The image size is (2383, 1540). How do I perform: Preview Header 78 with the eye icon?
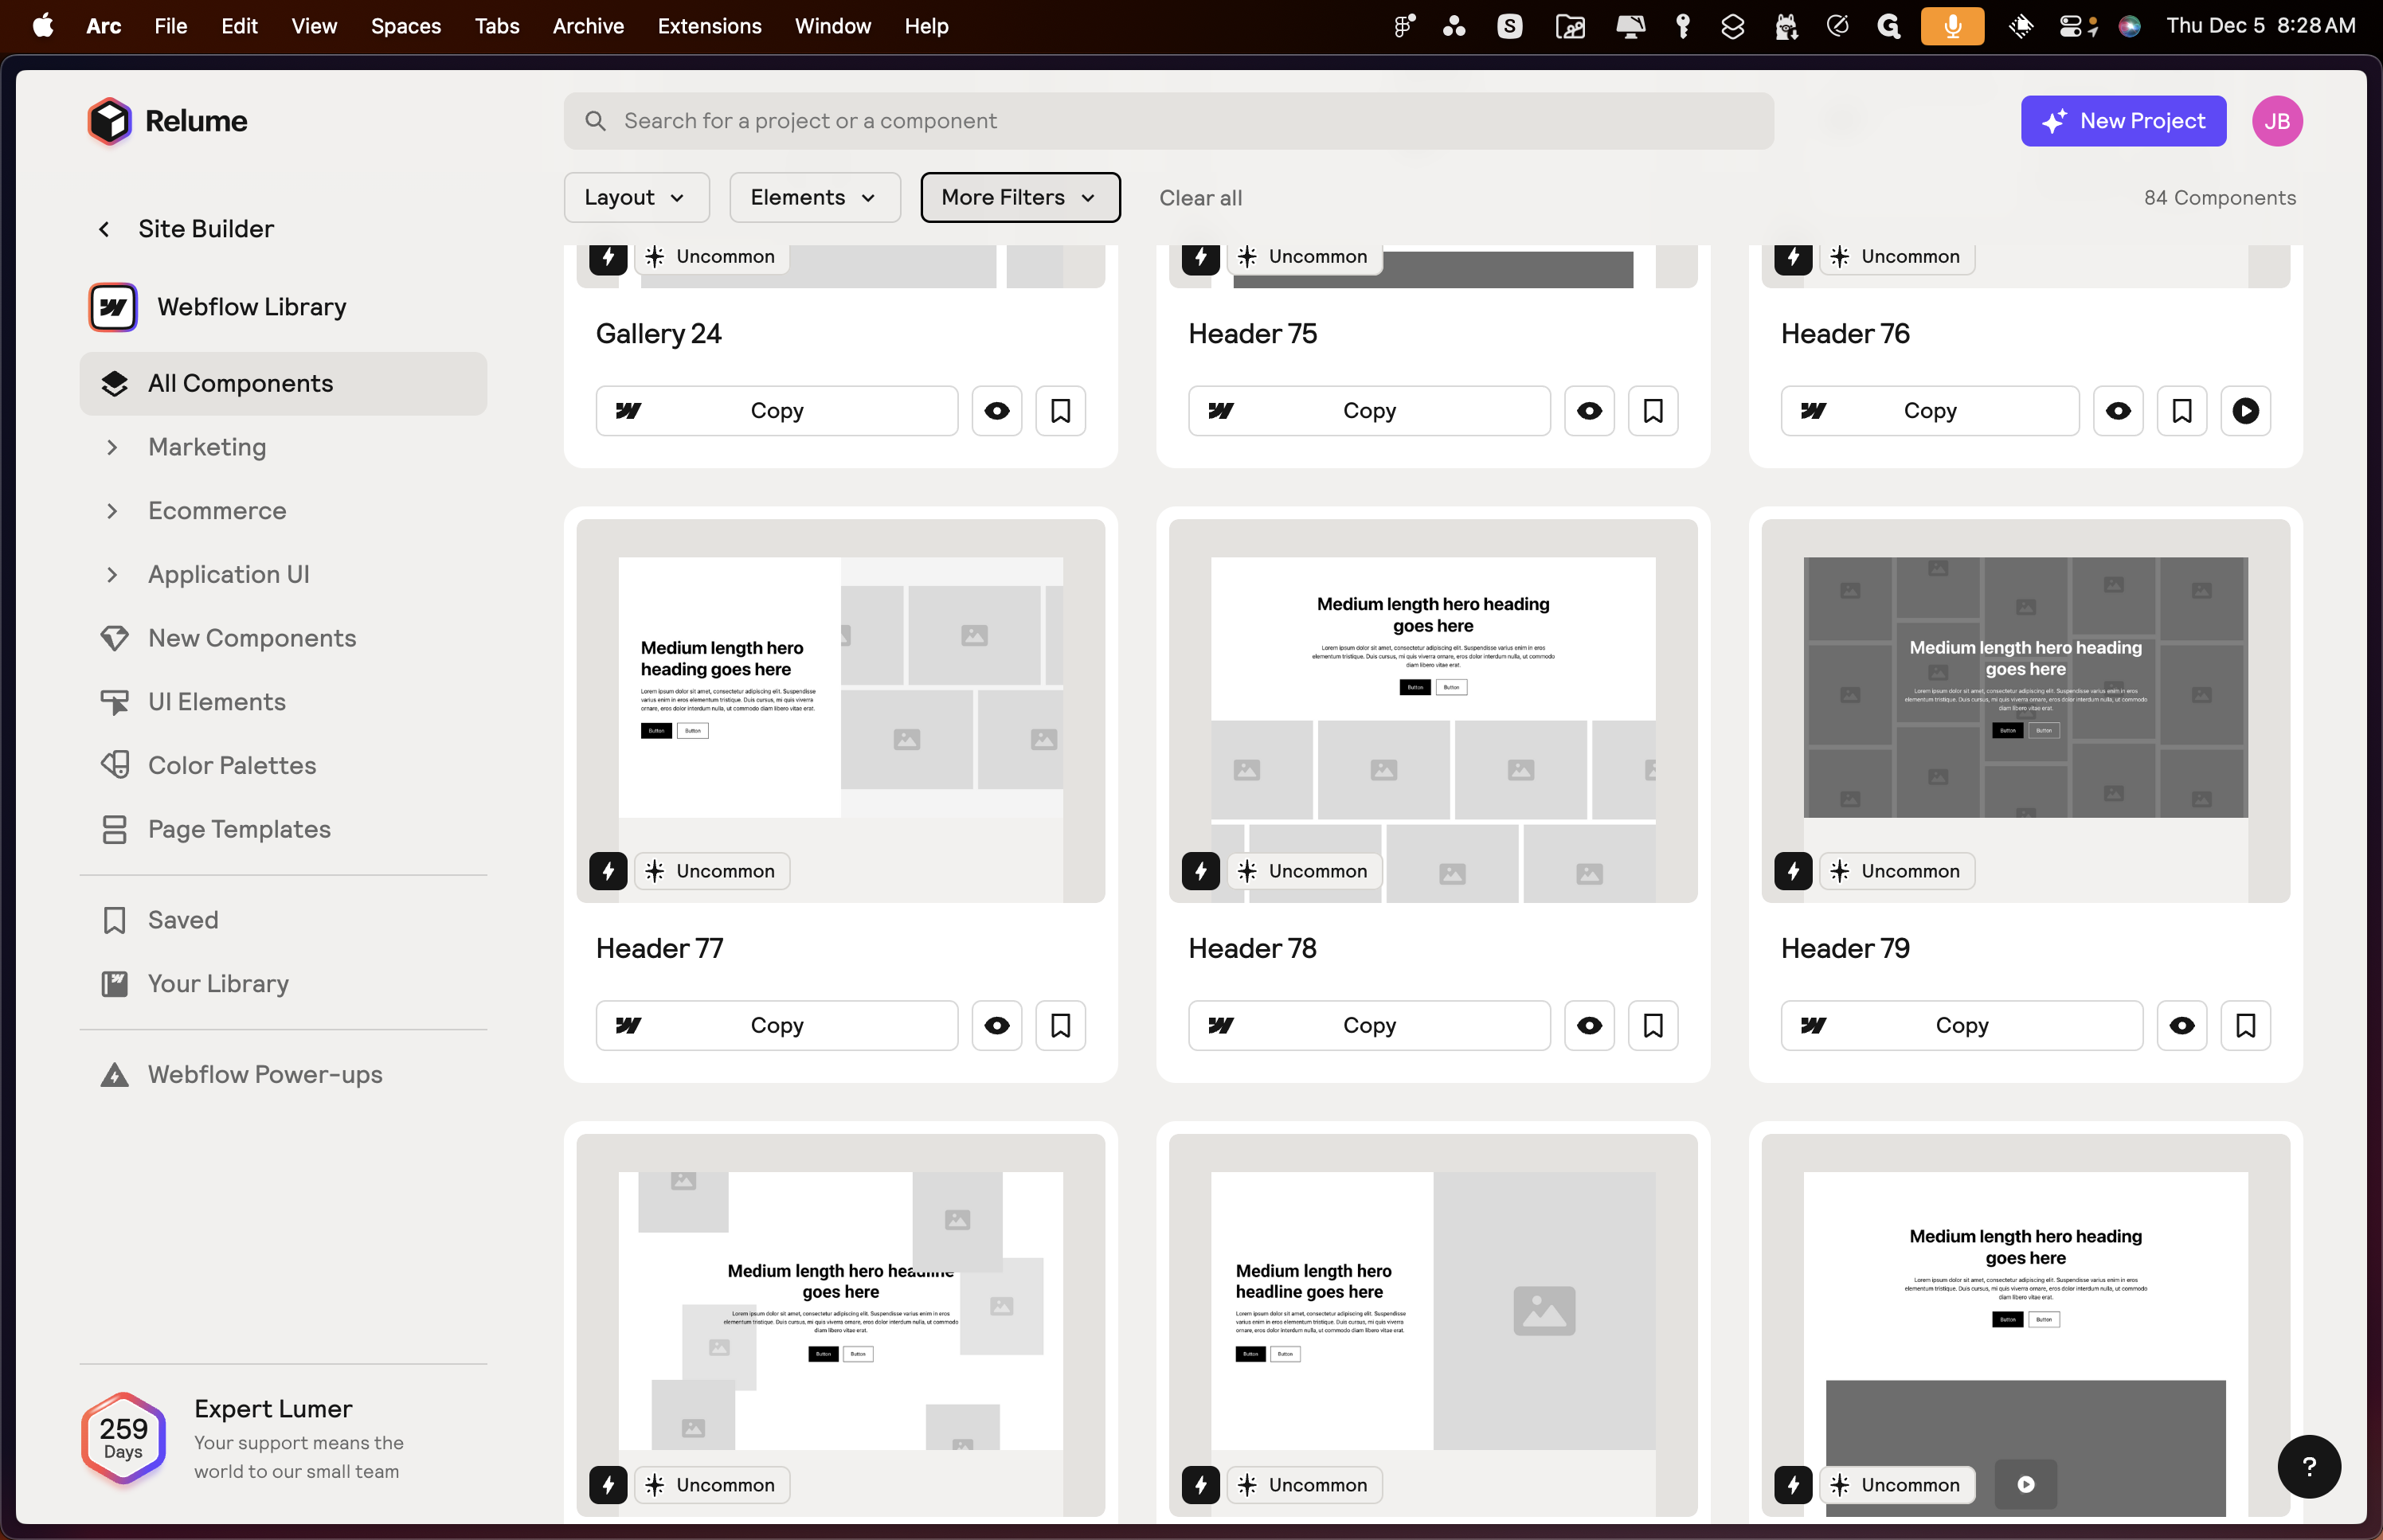[x=1589, y=1026]
